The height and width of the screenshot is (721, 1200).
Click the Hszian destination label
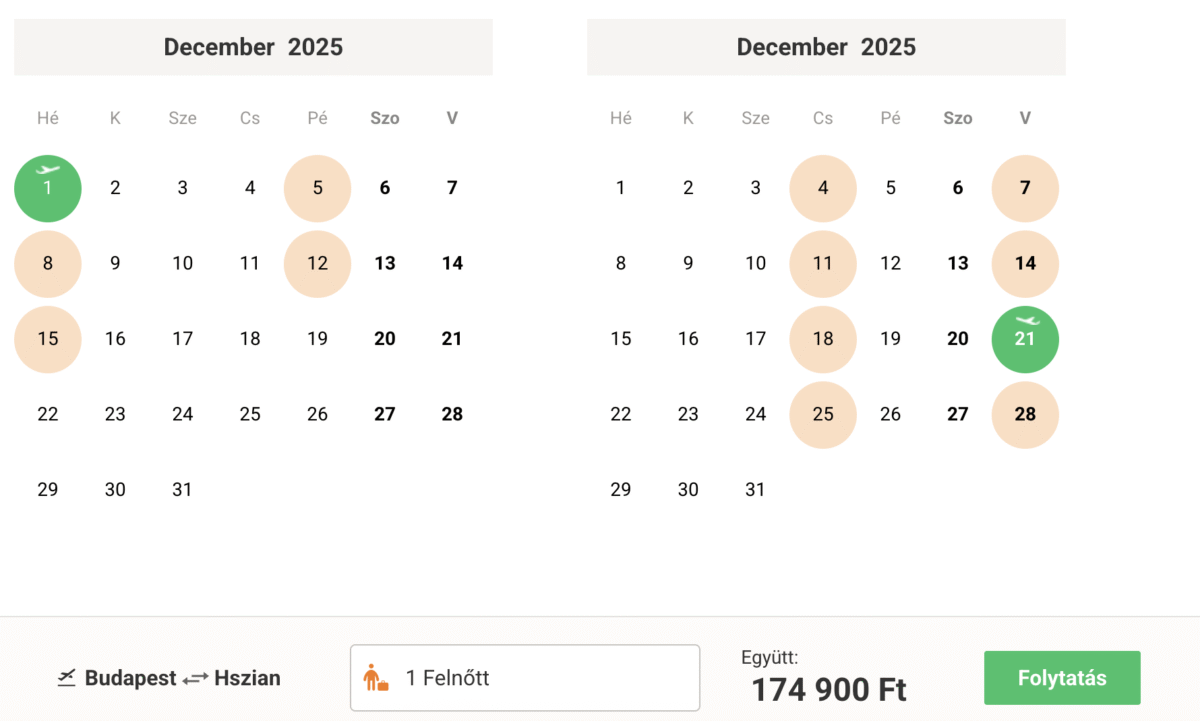[x=247, y=678]
